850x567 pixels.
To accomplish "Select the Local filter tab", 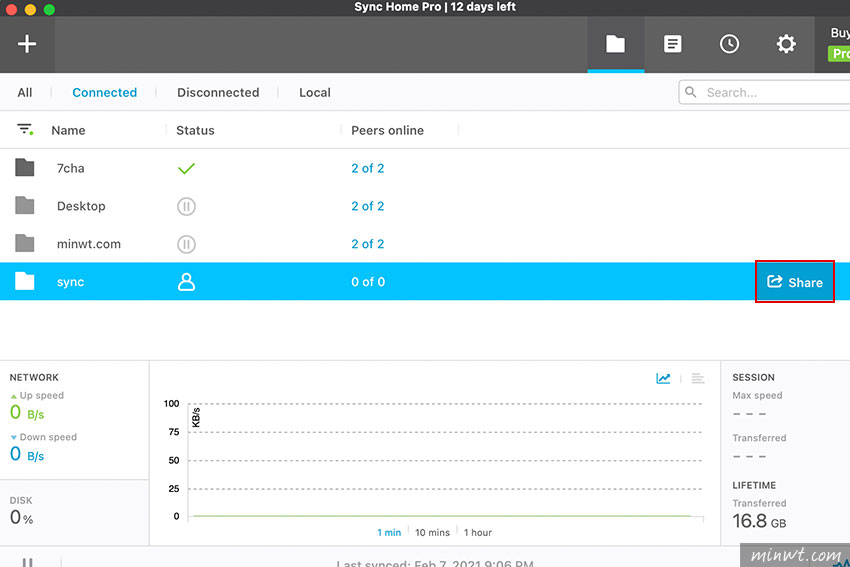I will coord(315,93).
